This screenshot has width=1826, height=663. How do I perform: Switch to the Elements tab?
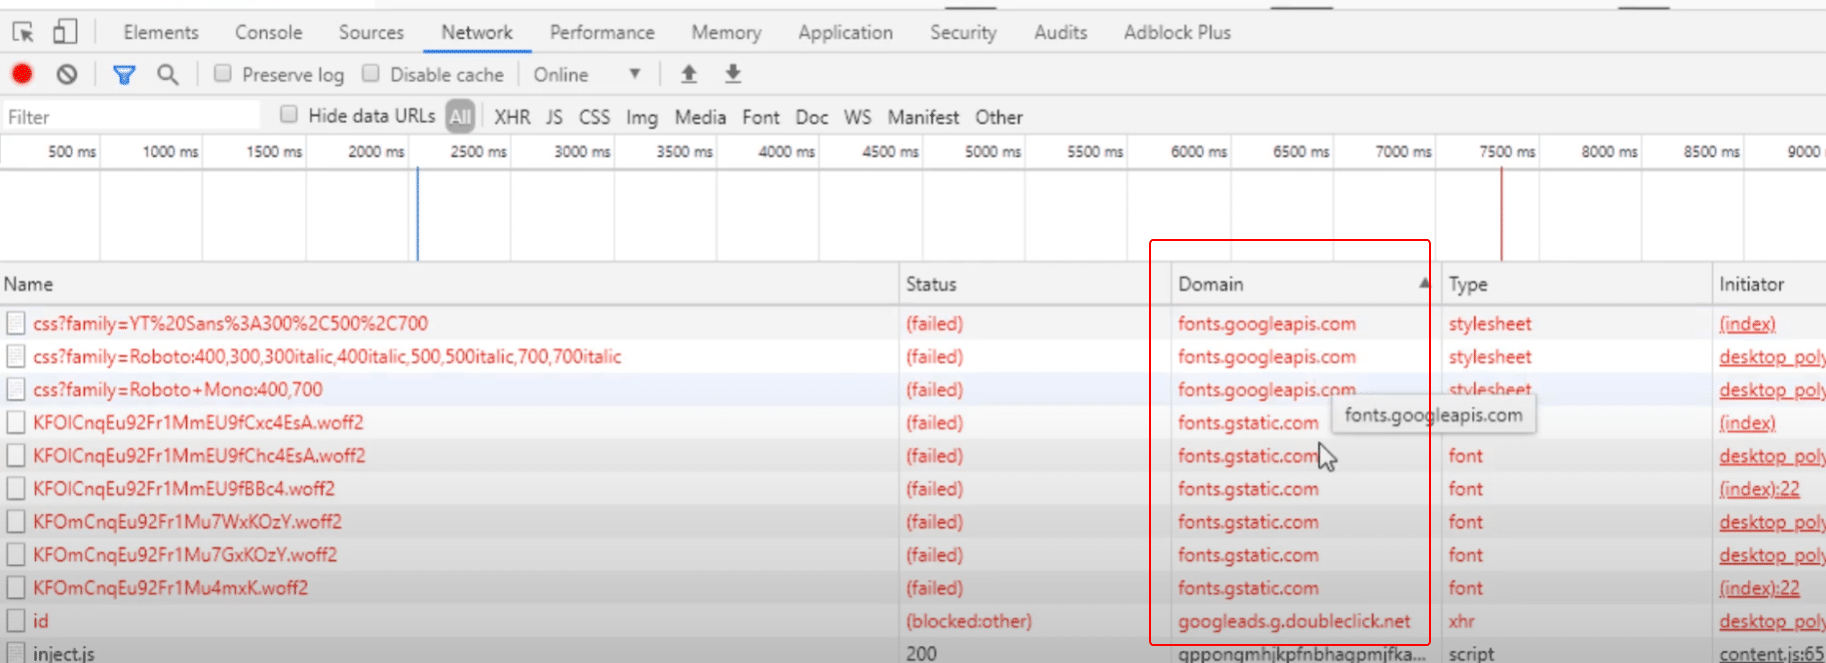click(161, 32)
